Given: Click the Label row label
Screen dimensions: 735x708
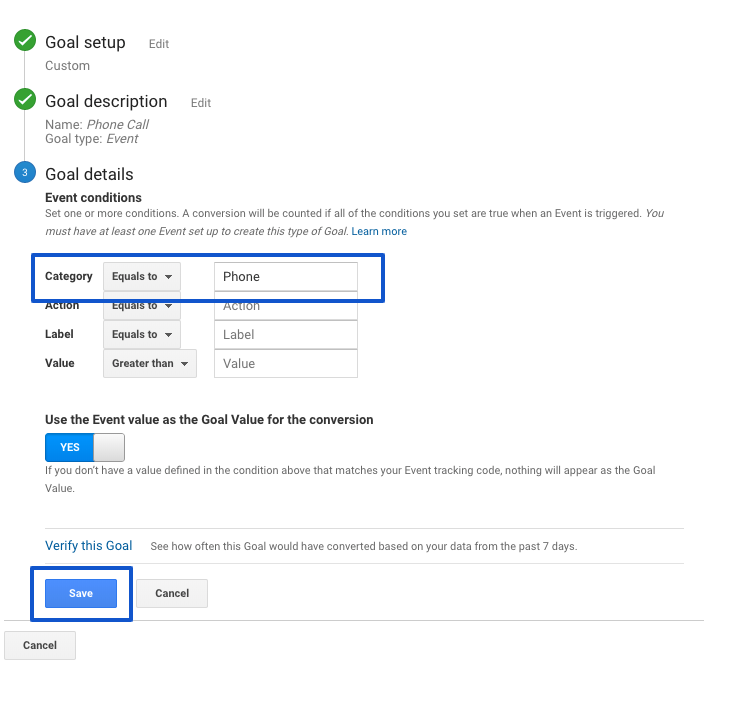Looking at the screenshot, I should pyautogui.click(x=59, y=334).
